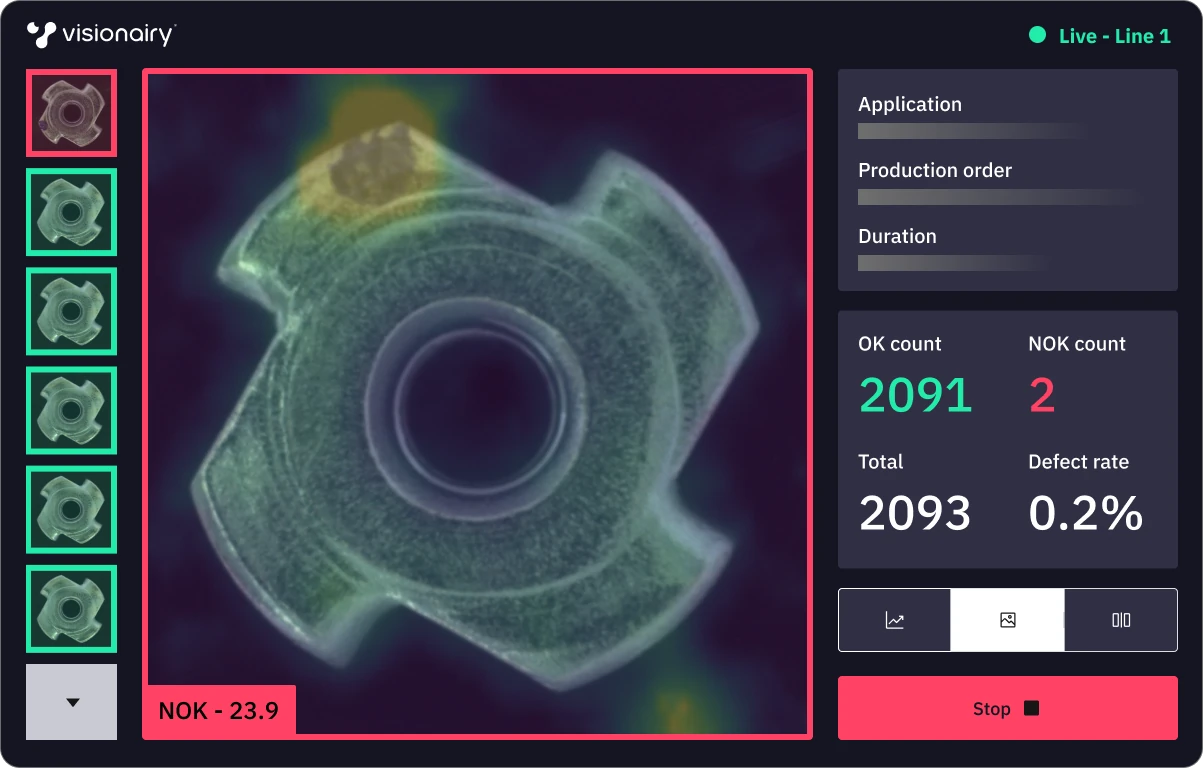
Task: Select the third green OK thumbnail
Action: pyautogui.click(x=71, y=410)
